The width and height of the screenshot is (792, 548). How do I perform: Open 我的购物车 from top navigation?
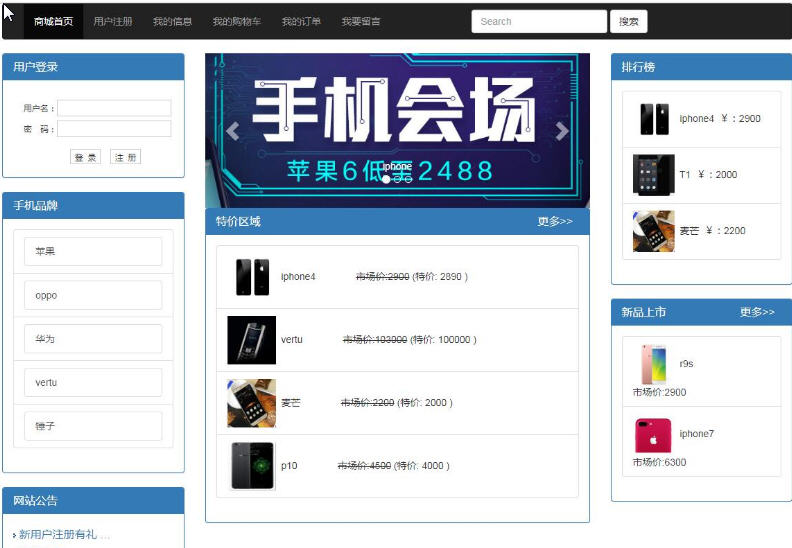[236, 21]
